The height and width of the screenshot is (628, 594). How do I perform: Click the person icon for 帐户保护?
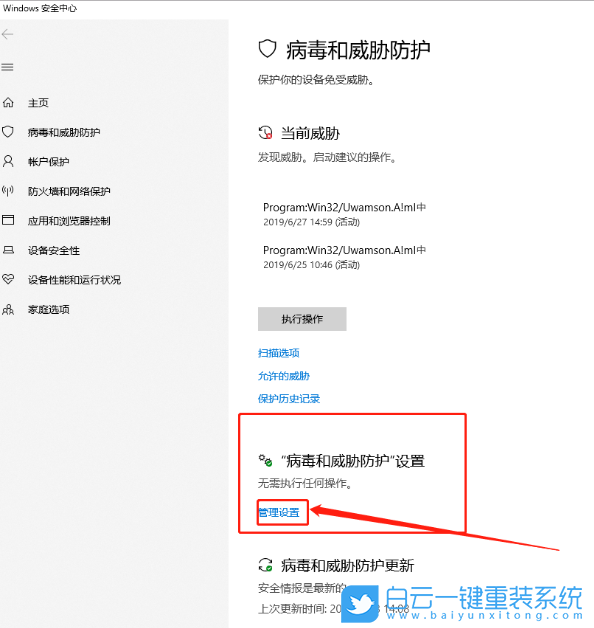click(x=8, y=161)
